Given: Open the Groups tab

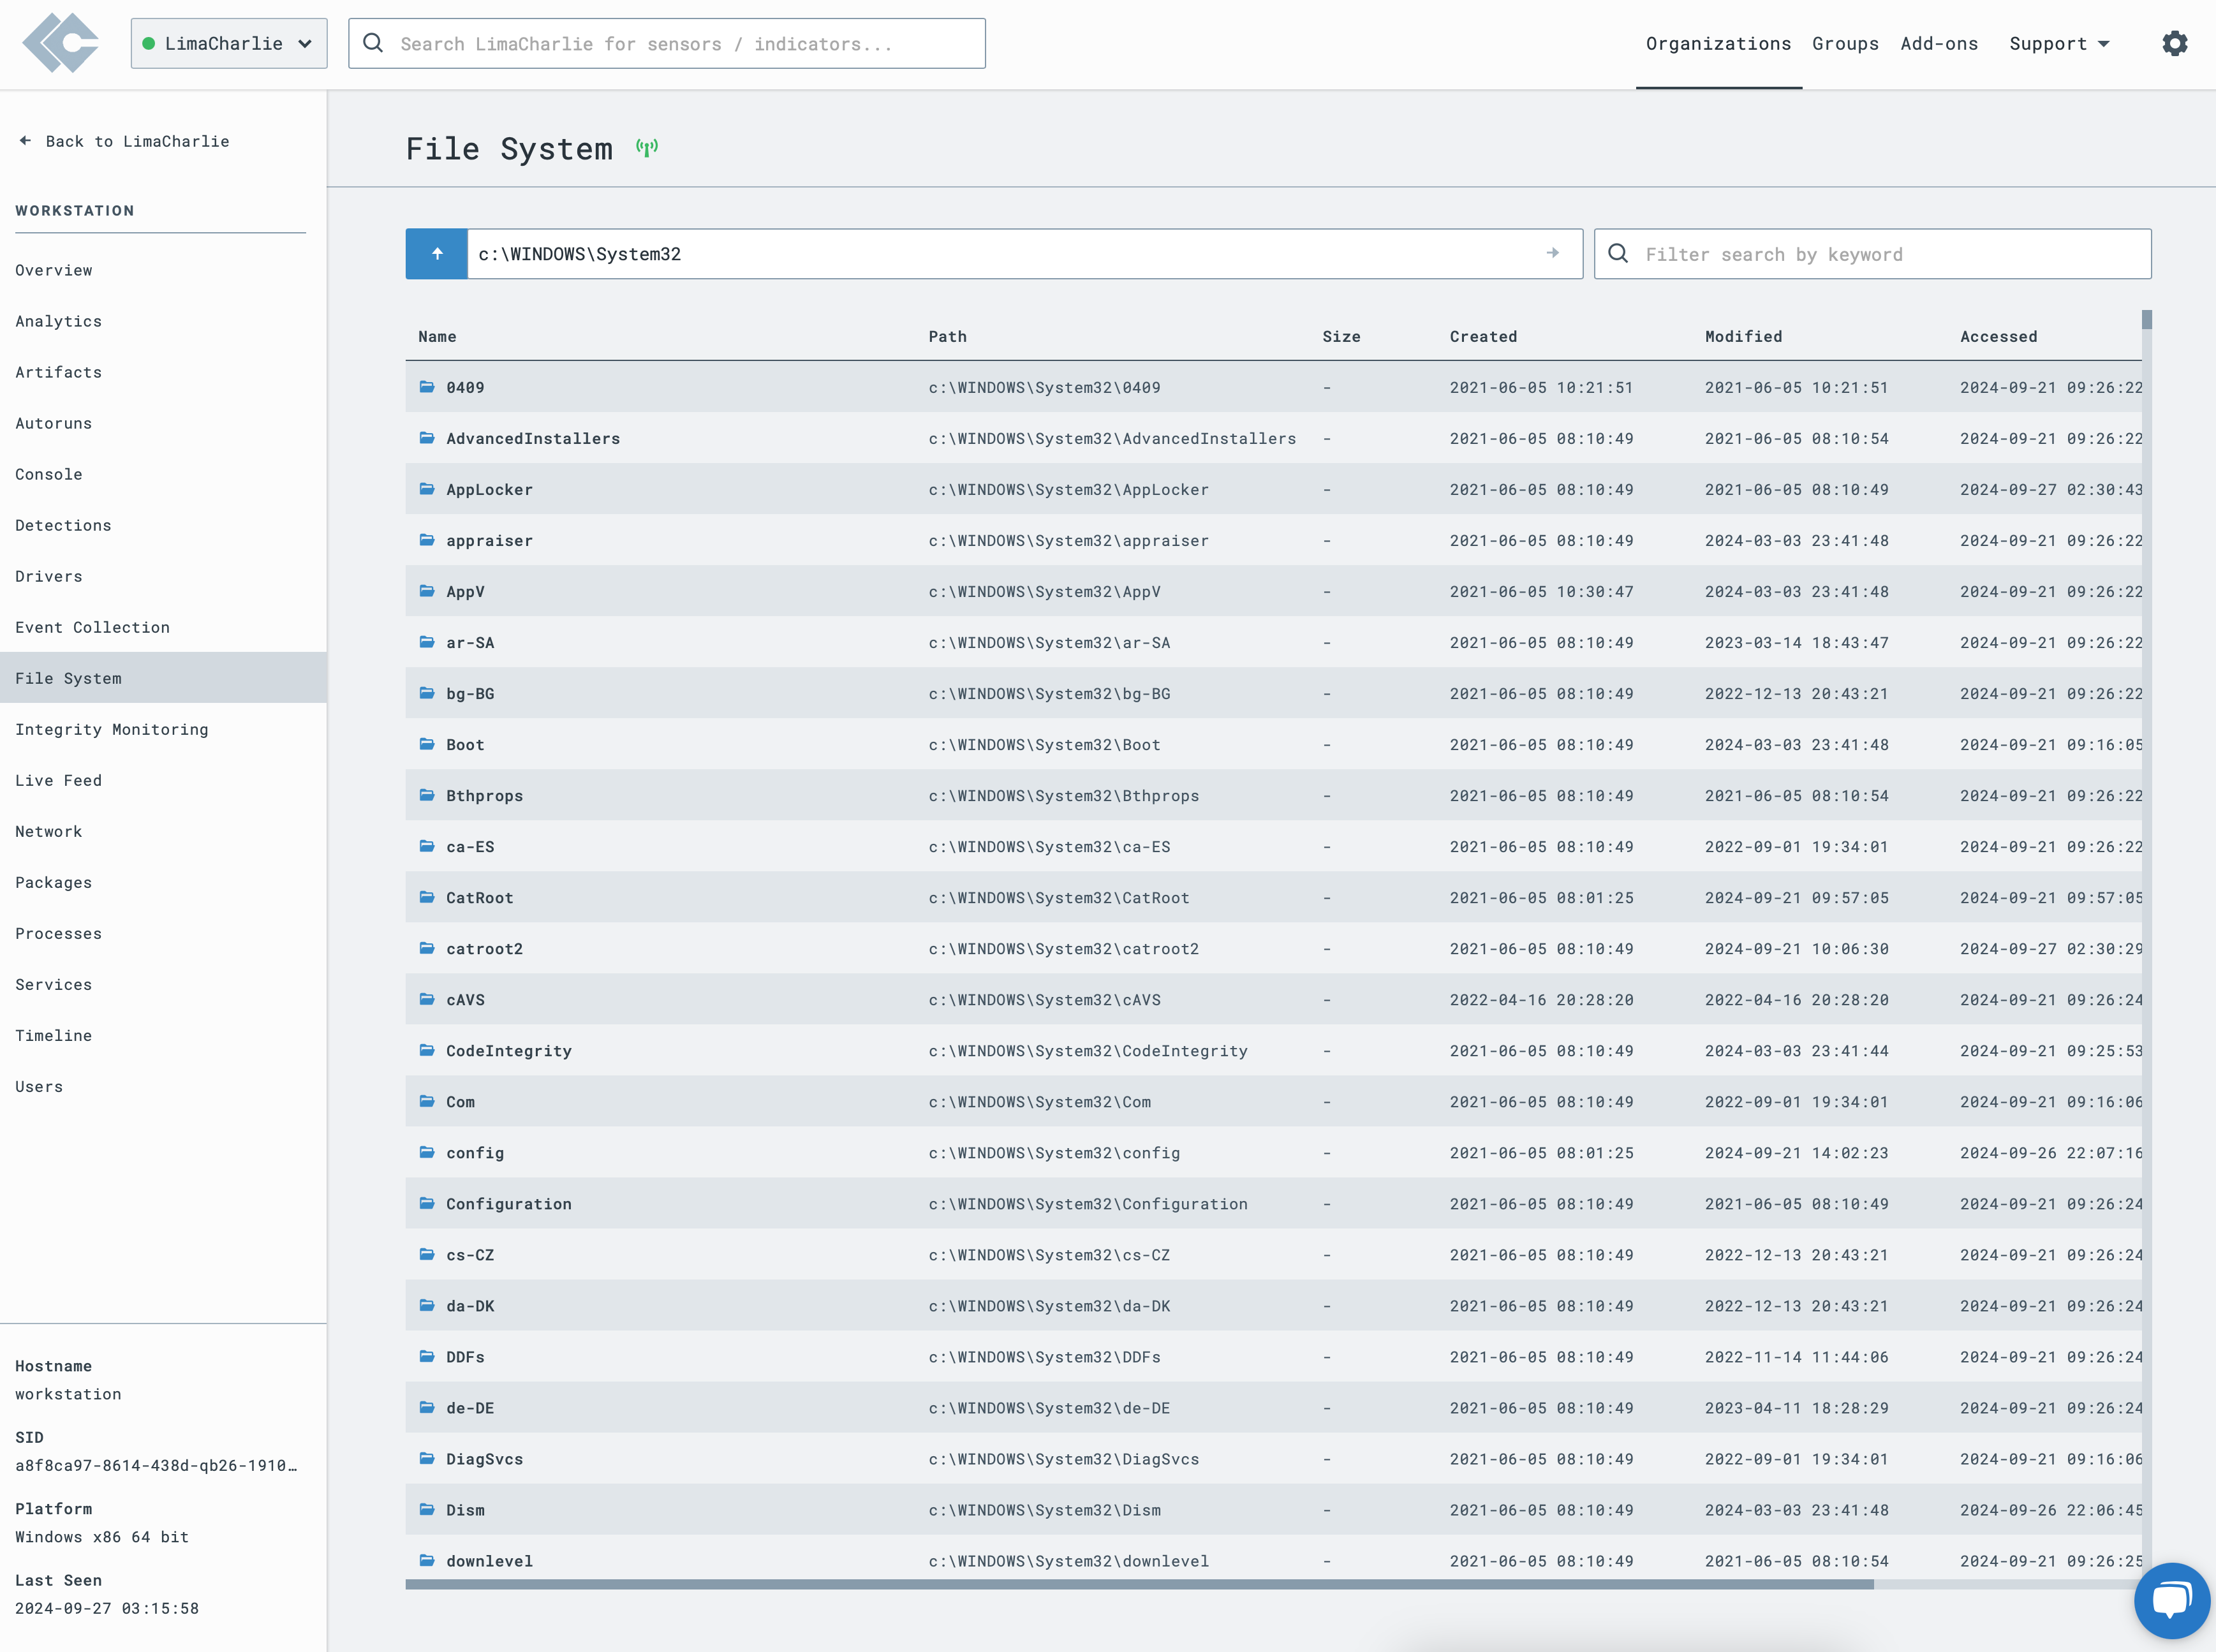Looking at the screenshot, I should pyautogui.click(x=1845, y=44).
